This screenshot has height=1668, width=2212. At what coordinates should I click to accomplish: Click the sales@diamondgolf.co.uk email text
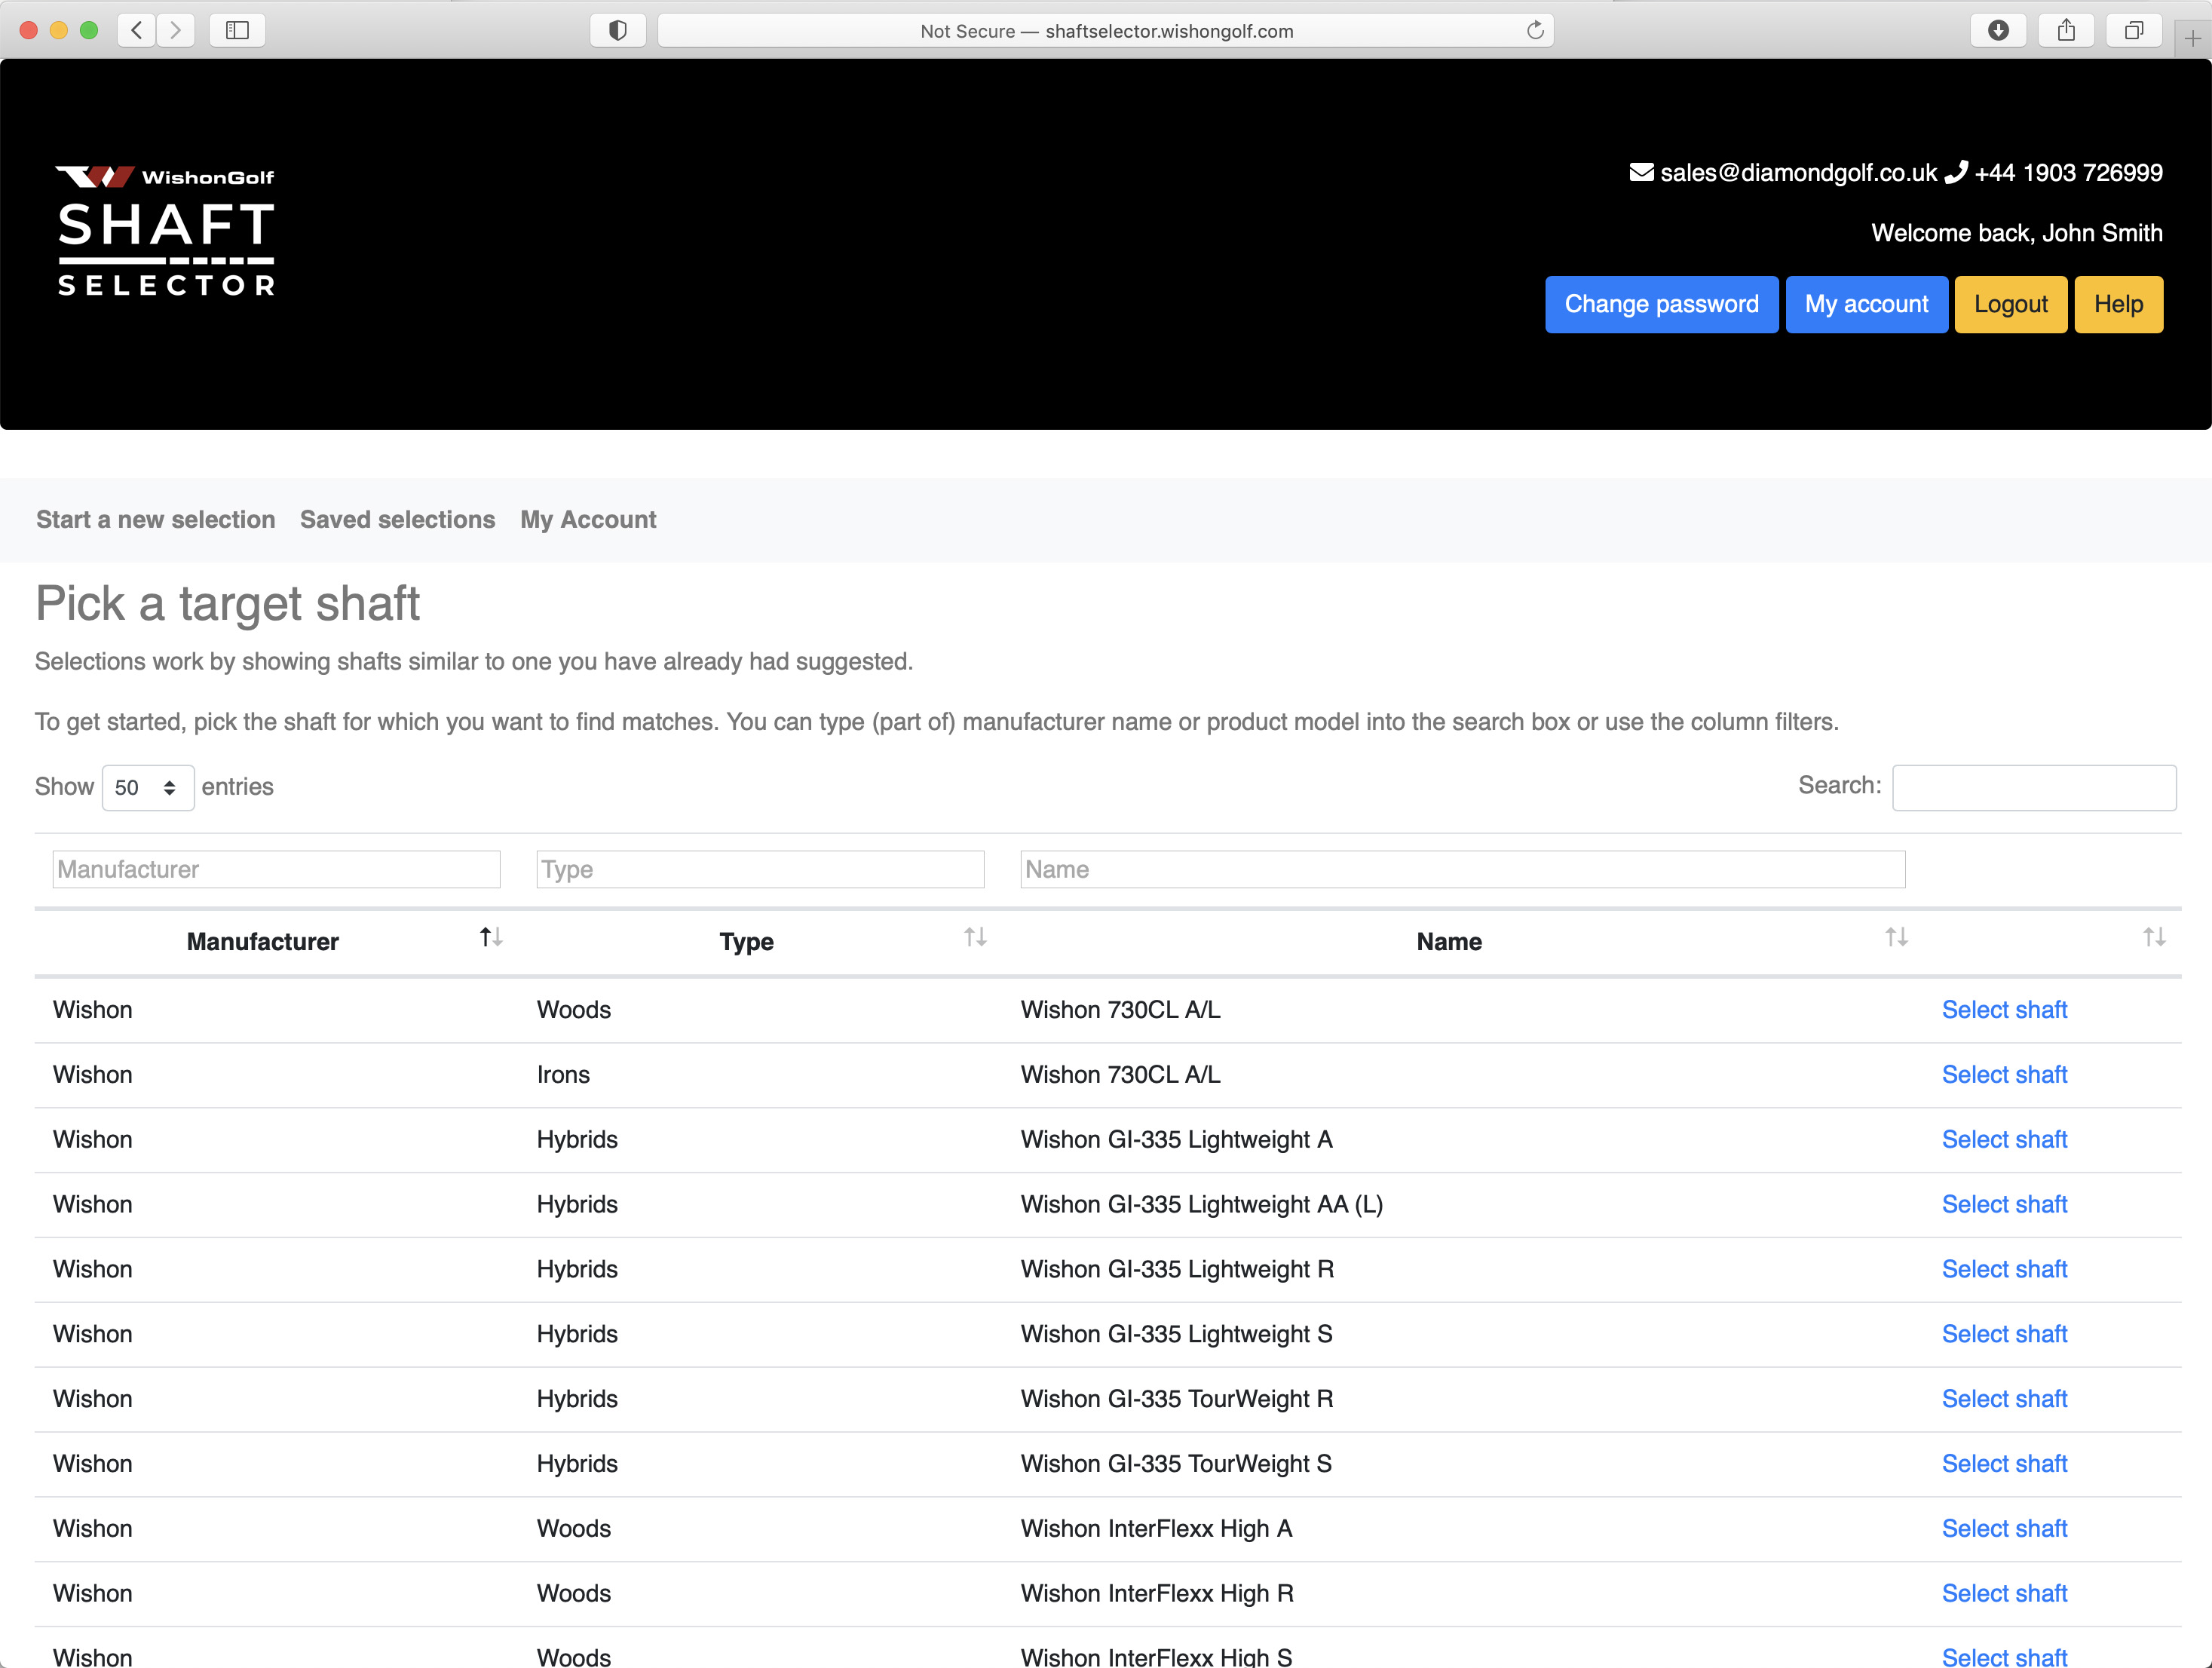(1798, 172)
